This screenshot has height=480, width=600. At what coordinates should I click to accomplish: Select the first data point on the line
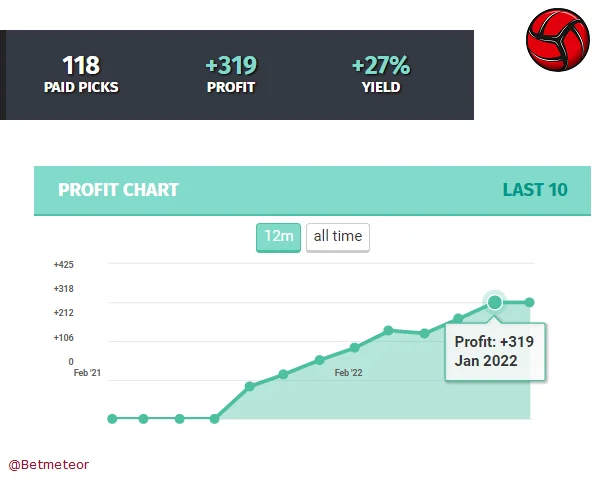point(112,418)
